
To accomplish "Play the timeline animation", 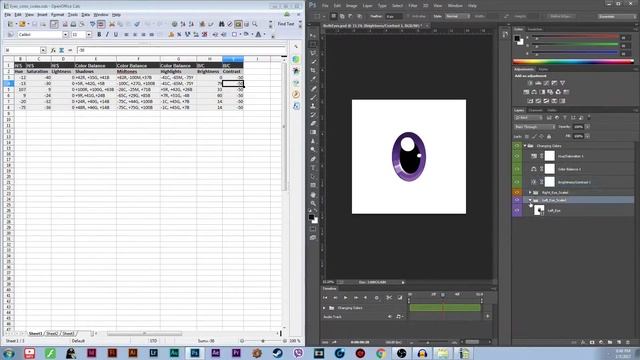I will [345, 298].
